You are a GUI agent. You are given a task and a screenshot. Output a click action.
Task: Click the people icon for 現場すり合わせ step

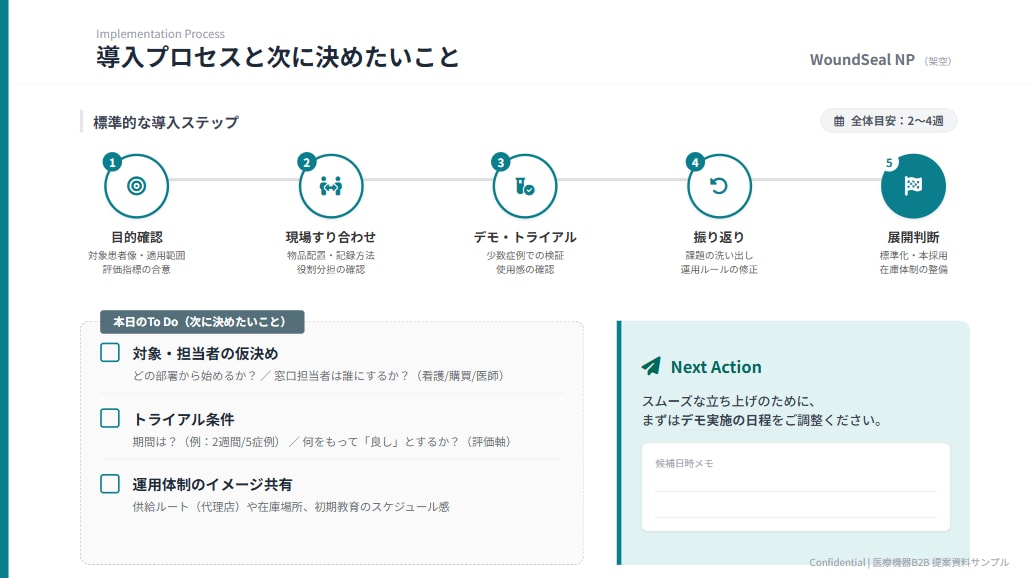(x=330, y=186)
